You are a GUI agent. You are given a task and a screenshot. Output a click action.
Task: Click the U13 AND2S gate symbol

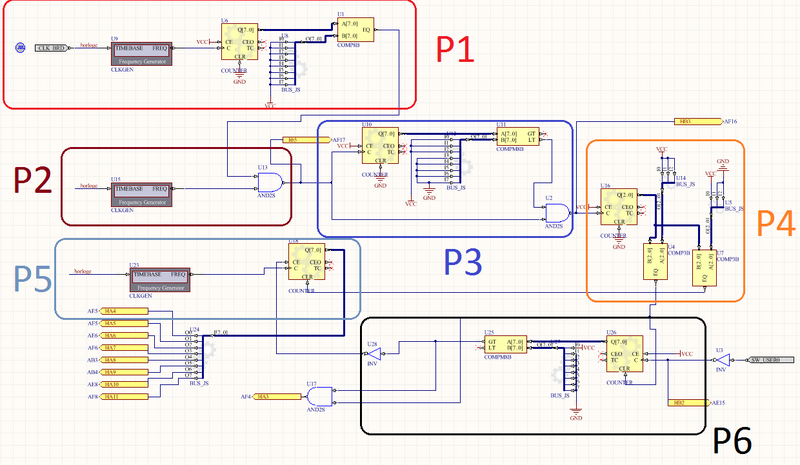269,181
